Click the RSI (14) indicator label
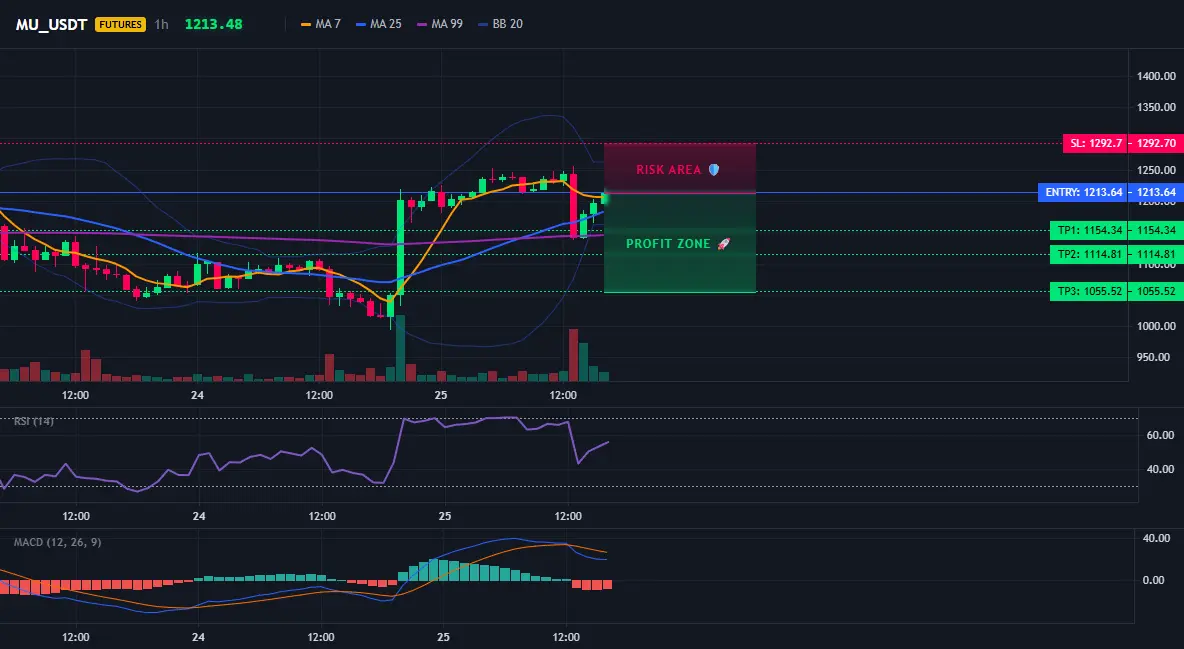The image size is (1184, 649). pos(34,421)
